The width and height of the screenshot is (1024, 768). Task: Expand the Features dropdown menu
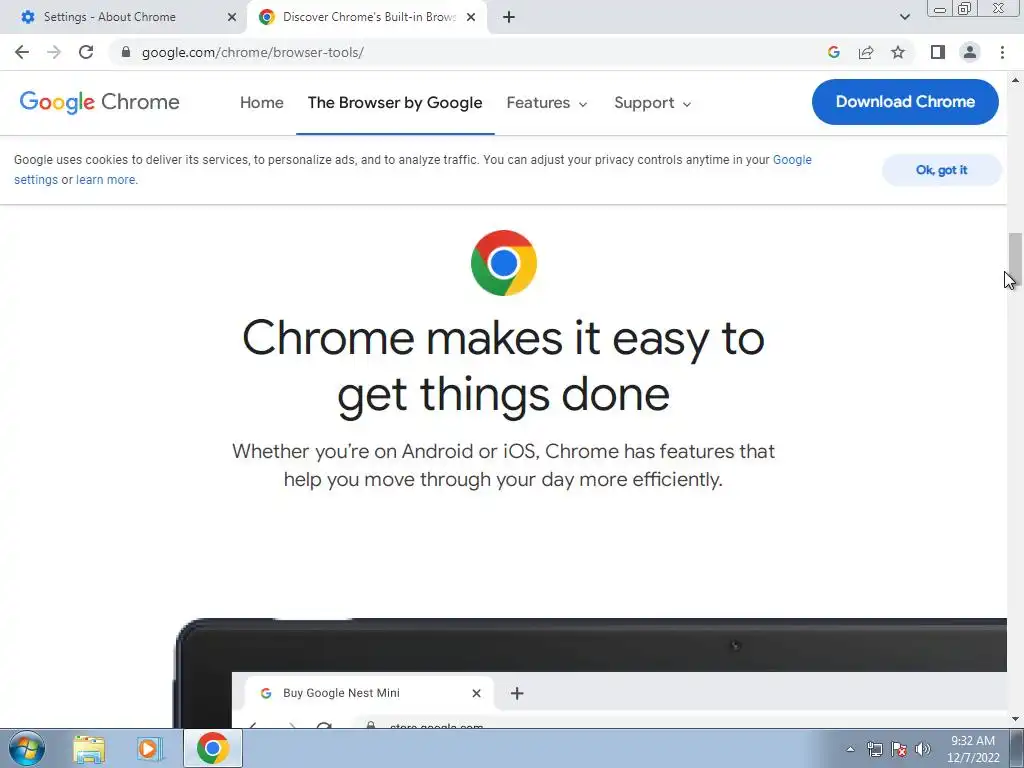click(547, 103)
